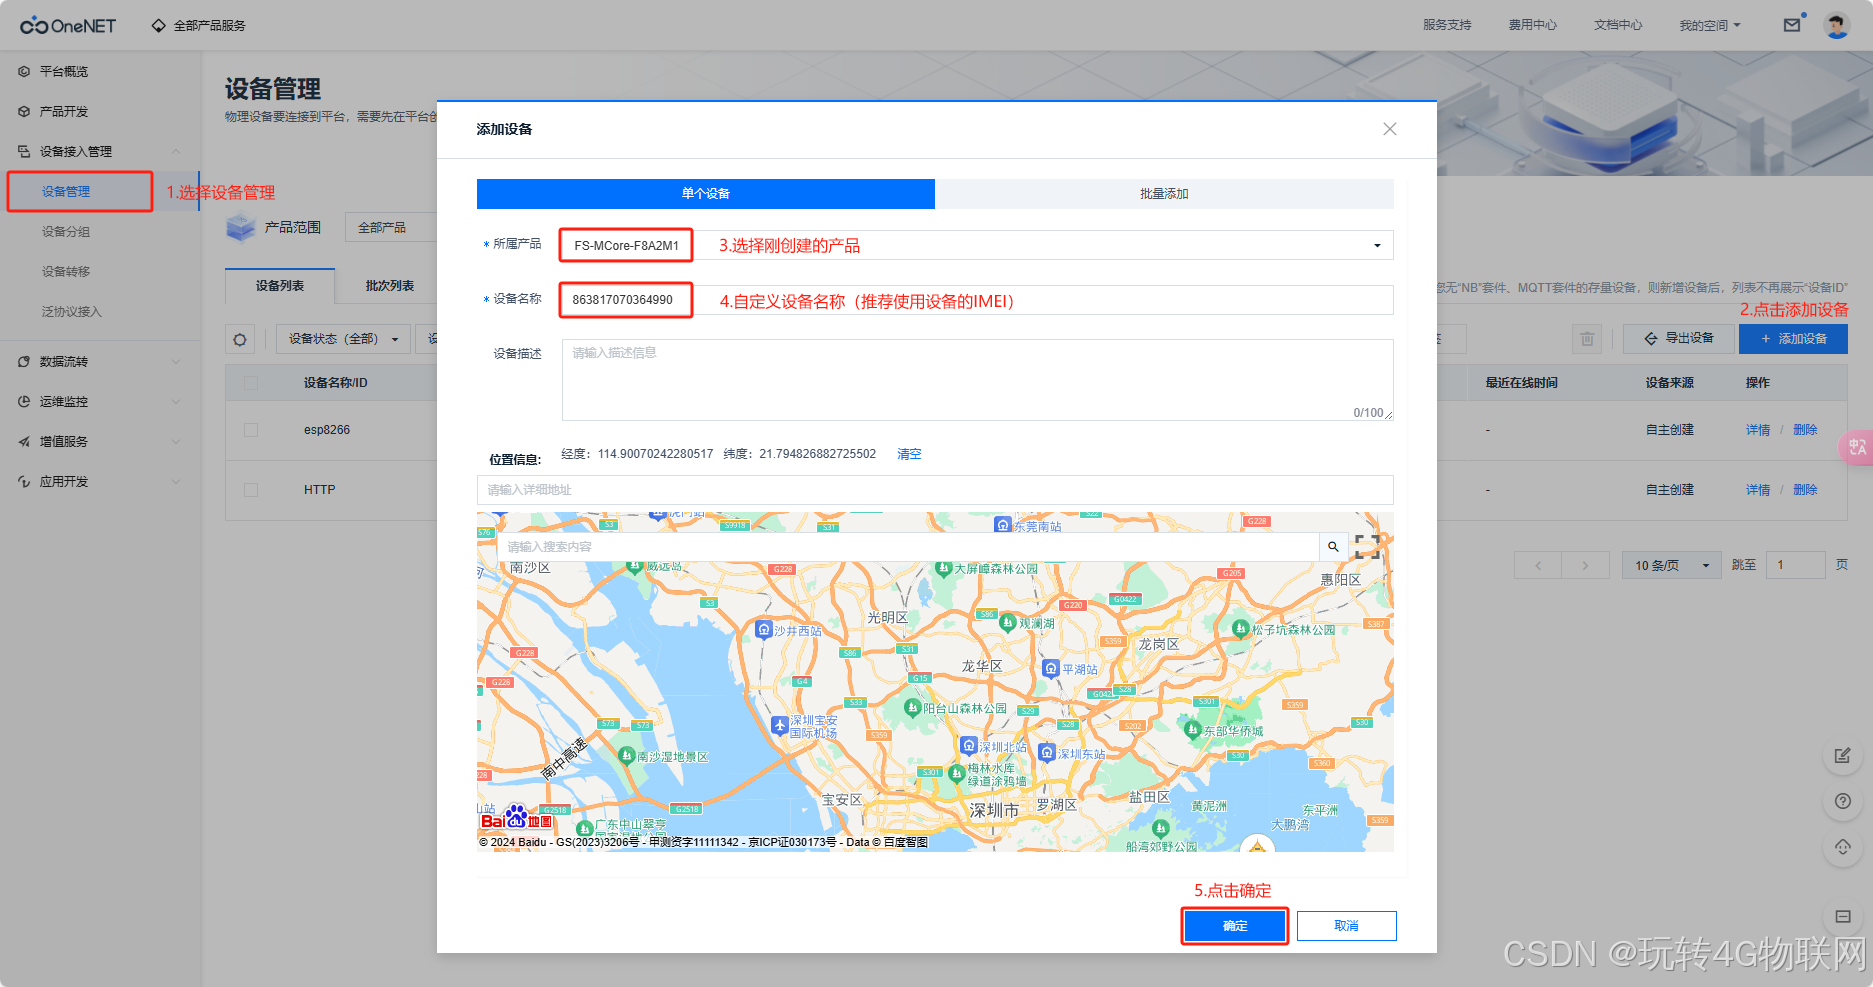Click the 平湖站 station map marker
The height and width of the screenshot is (987, 1873).
(1050, 668)
